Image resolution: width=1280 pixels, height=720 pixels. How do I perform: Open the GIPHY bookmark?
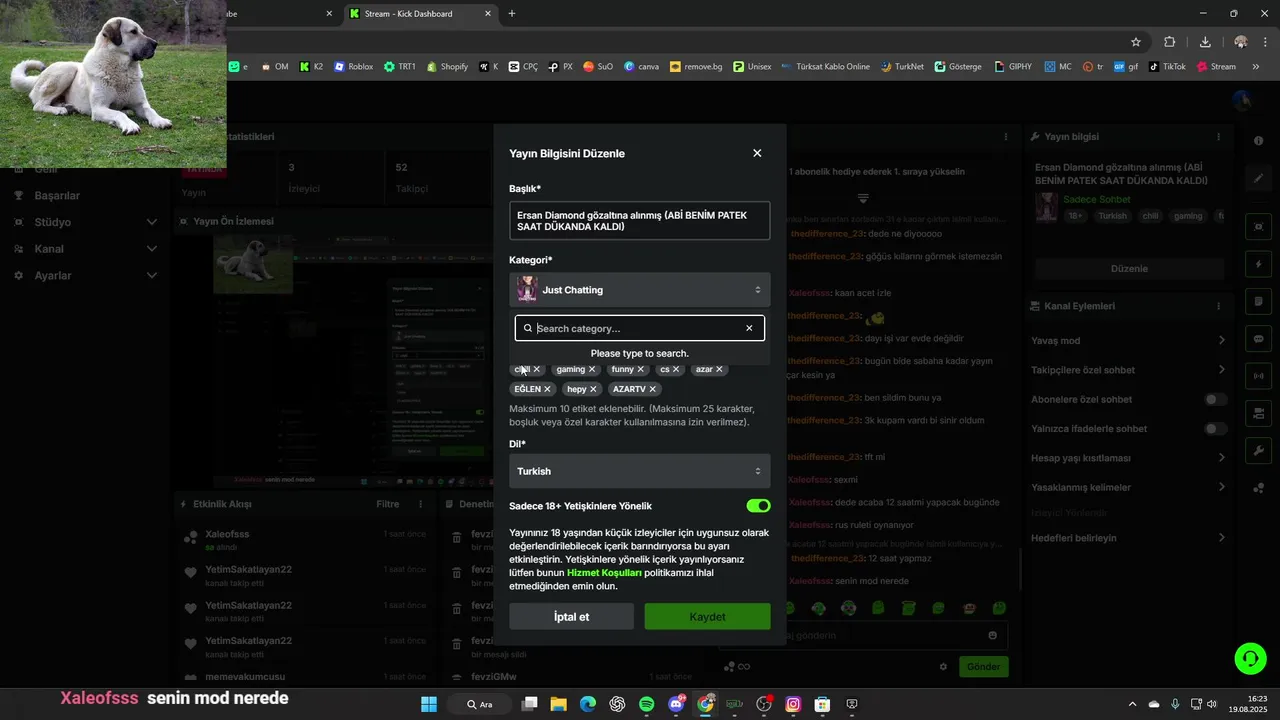pos(1013,67)
